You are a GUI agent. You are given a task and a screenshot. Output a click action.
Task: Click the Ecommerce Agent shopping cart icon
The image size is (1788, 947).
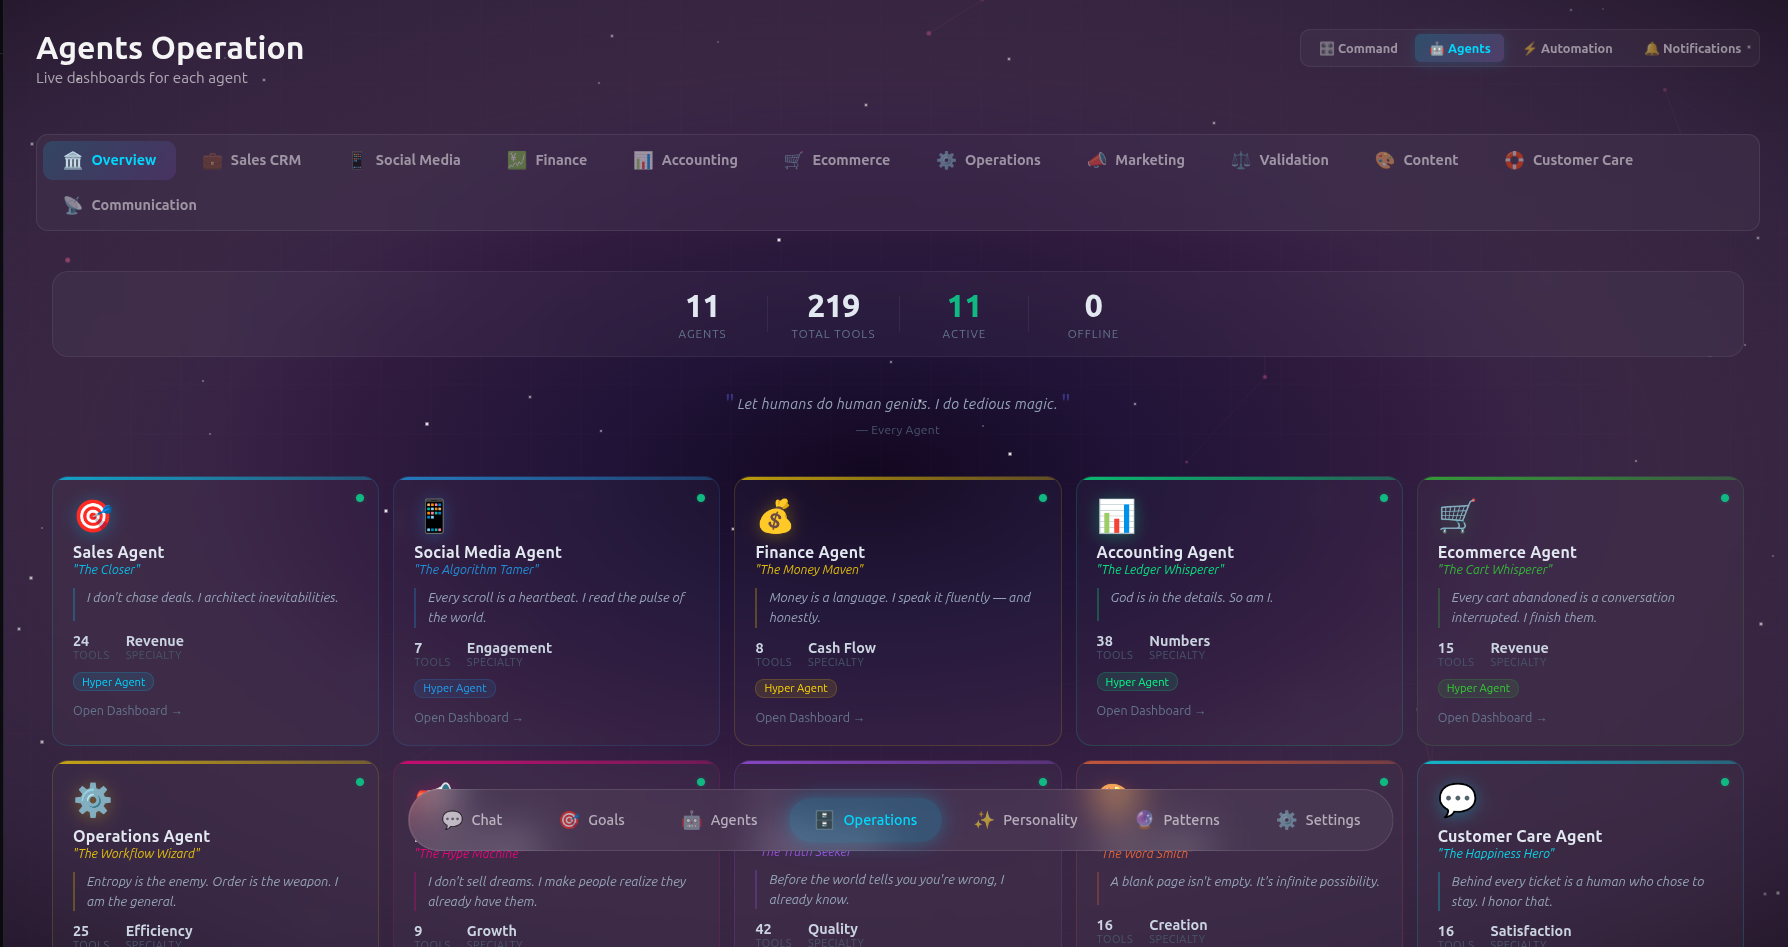[x=1457, y=516]
